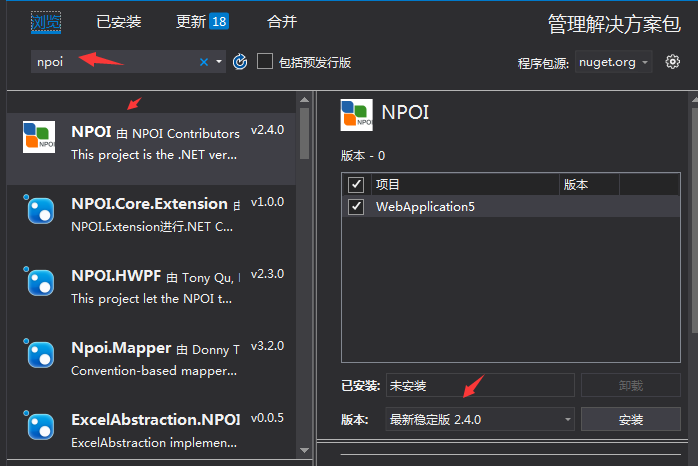
Task: Click scroll-down arrow of package list
Action: click(x=304, y=450)
